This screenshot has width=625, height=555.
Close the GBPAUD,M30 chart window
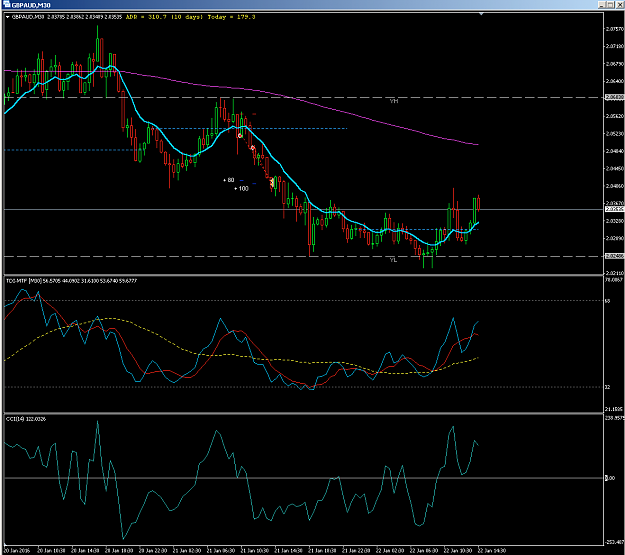(620, 5)
